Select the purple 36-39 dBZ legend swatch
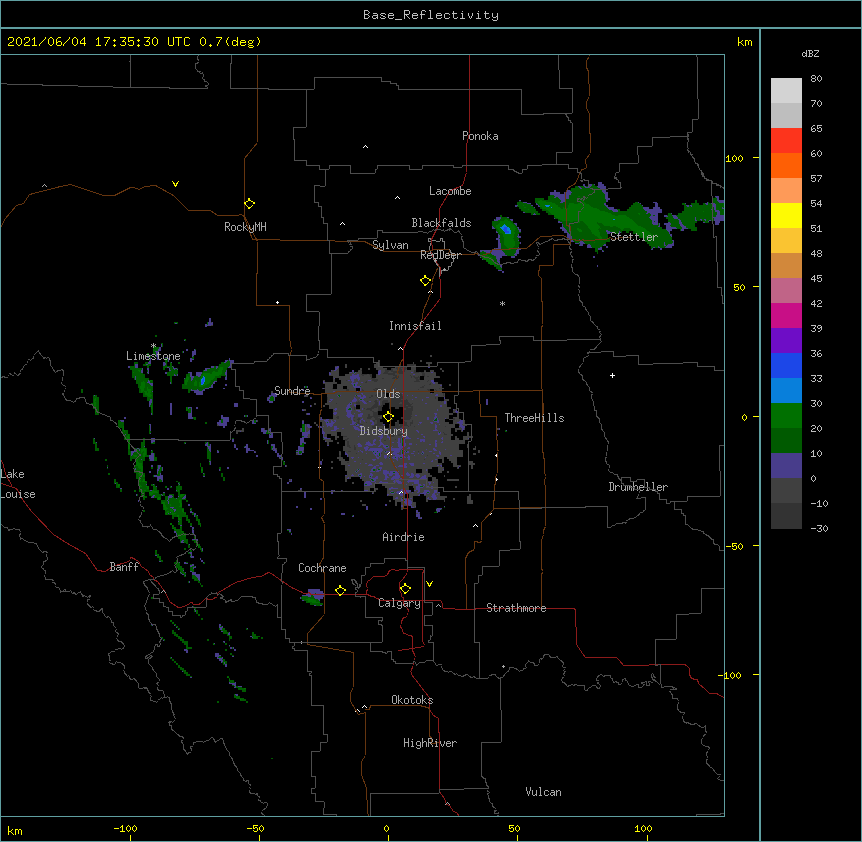Image resolution: width=862 pixels, height=842 pixels. [x=786, y=341]
